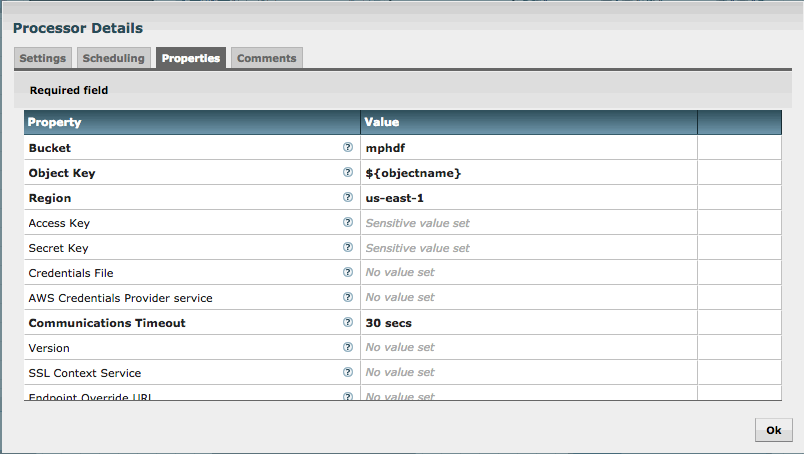Click the SSL Context Service help icon
The image size is (804, 454).
348,372
